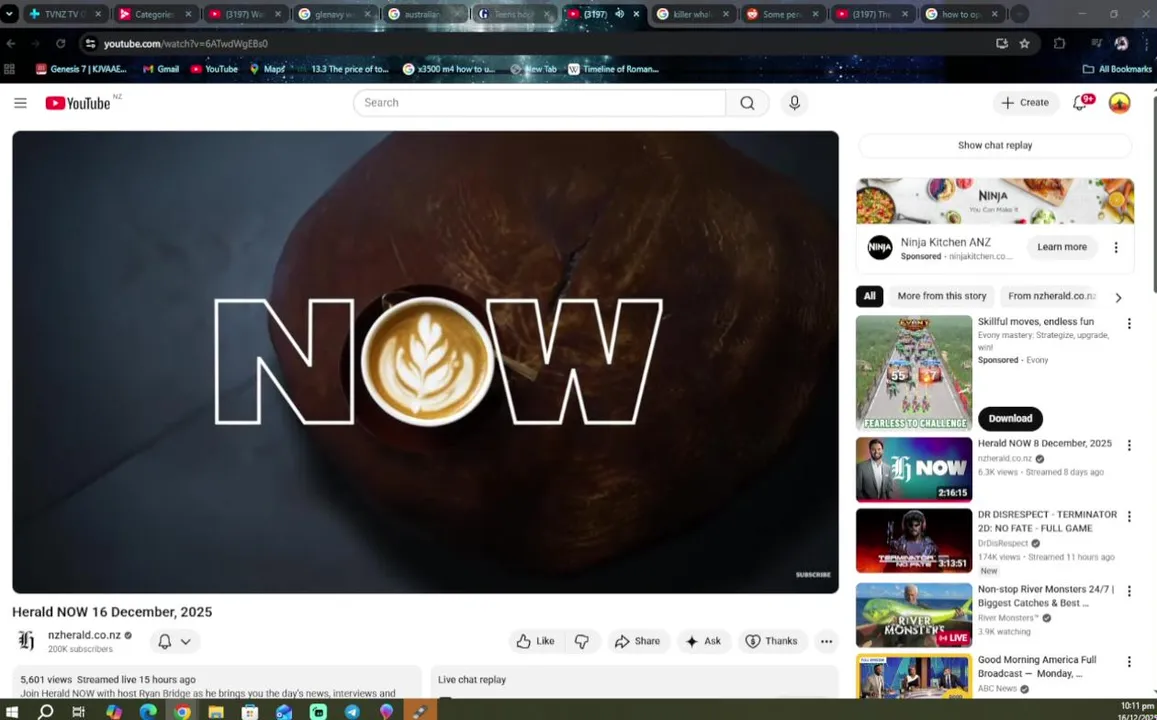This screenshot has width=1157, height=720.
Task: Click the nzherald.co.nz channel name
Action: (84, 634)
